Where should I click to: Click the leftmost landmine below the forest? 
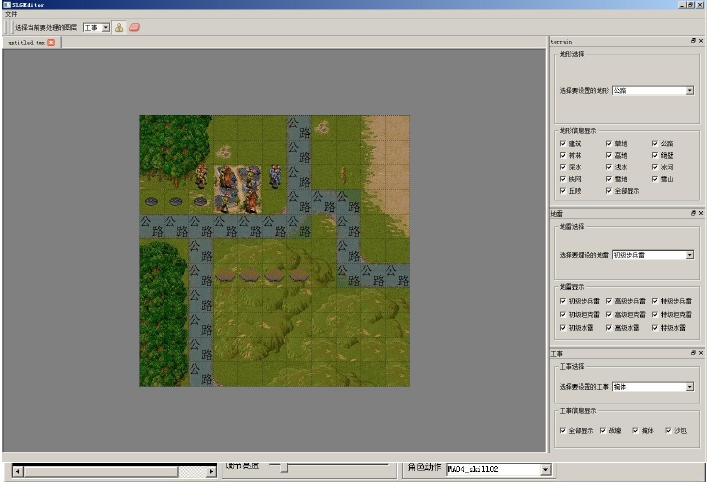[151, 201]
